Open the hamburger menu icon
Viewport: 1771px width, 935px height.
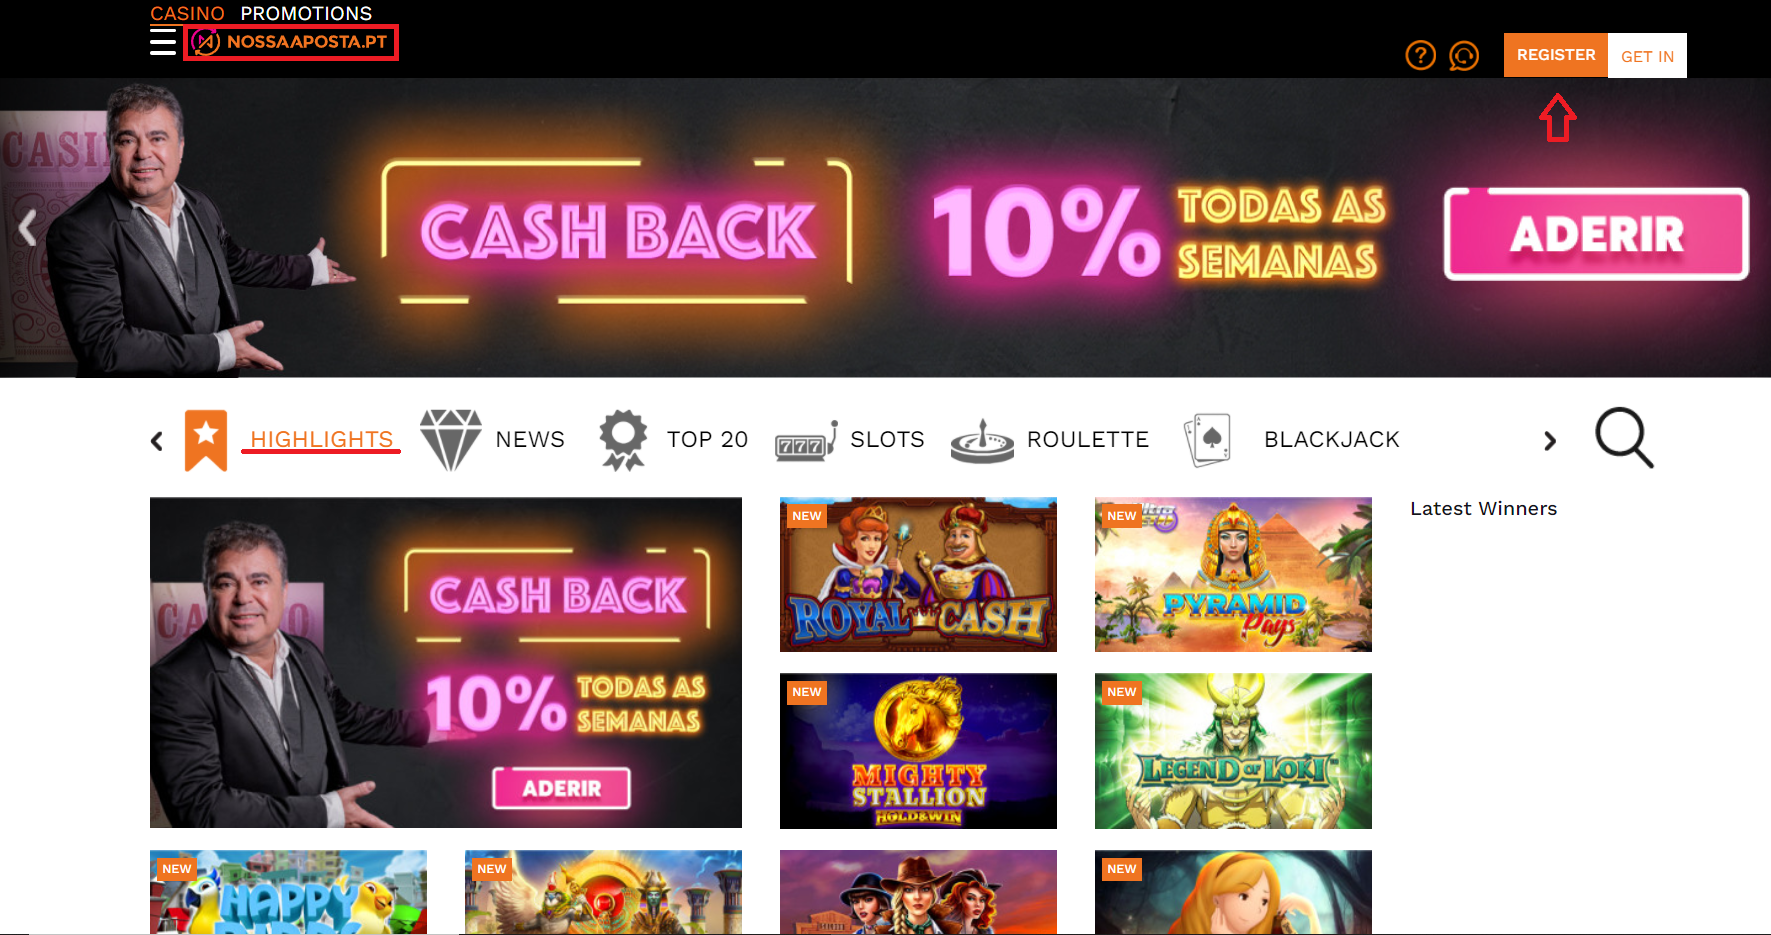[x=163, y=41]
